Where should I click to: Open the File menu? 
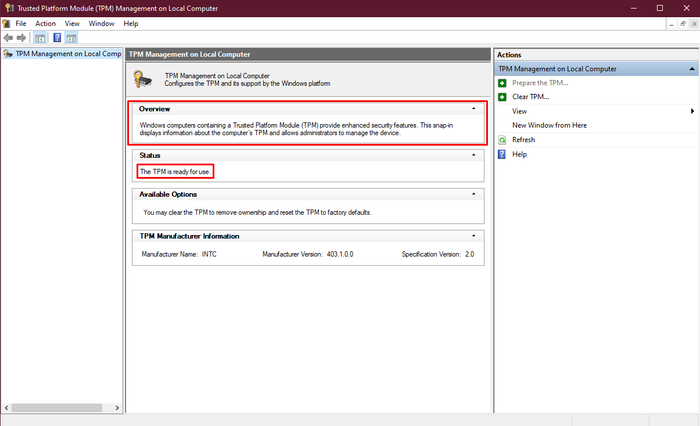coord(21,23)
